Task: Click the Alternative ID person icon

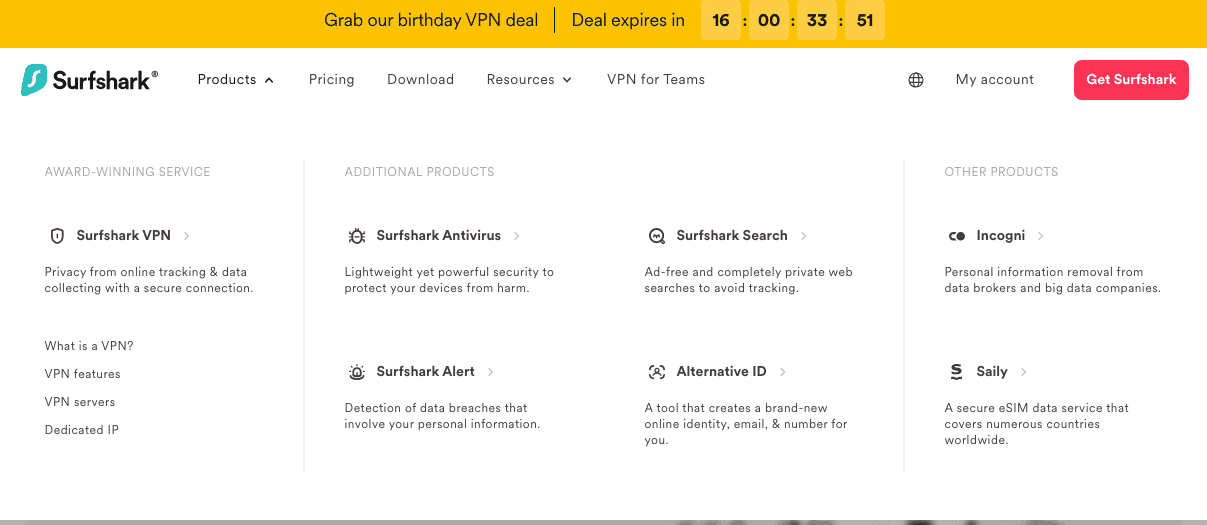Action: [657, 372]
